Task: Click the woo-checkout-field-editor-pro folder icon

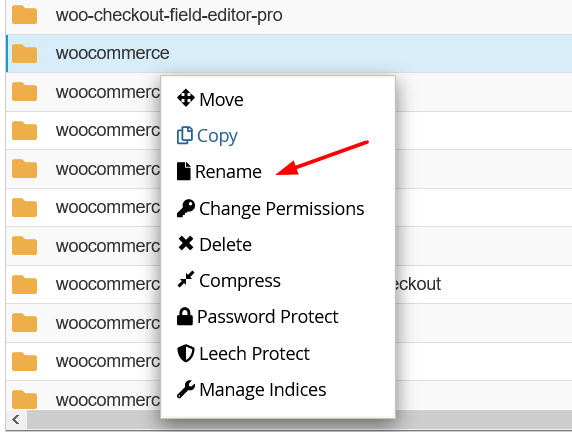Action: (x=24, y=15)
